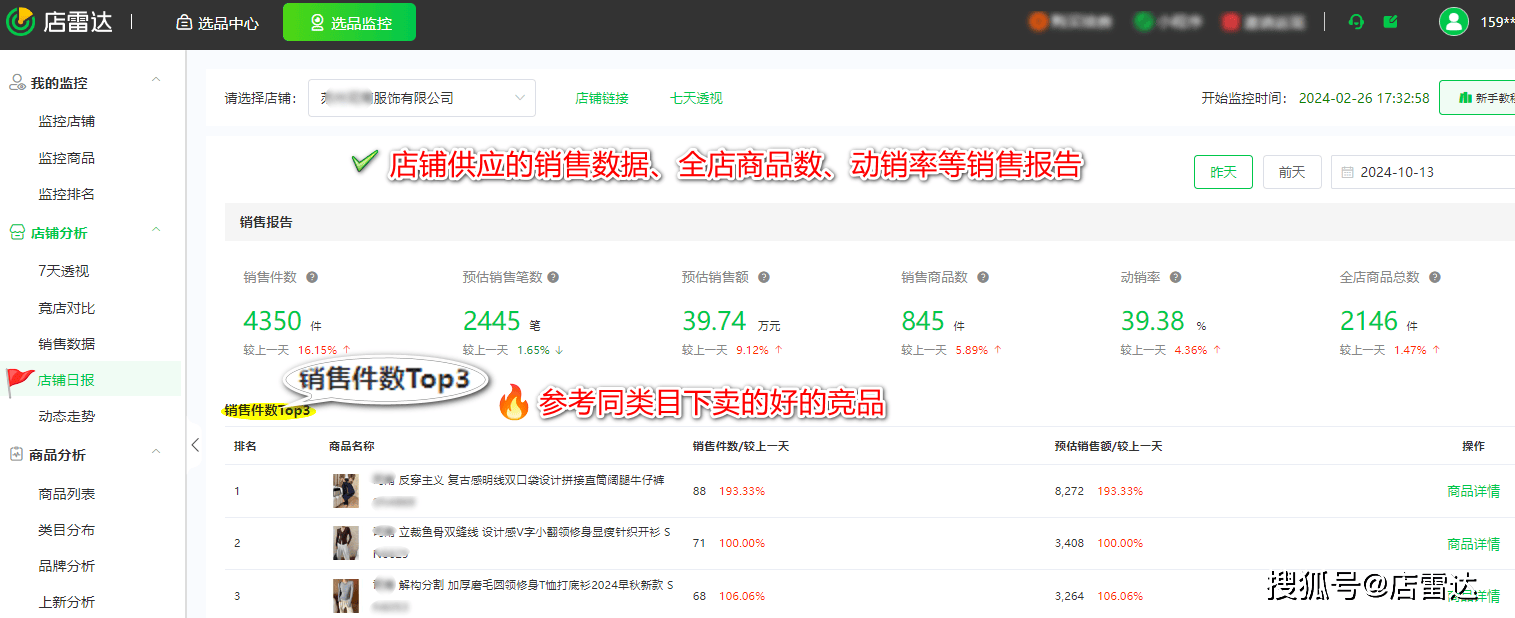Click the help icon next to 全店商品总数
The image size is (1515, 618).
coord(1434,277)
